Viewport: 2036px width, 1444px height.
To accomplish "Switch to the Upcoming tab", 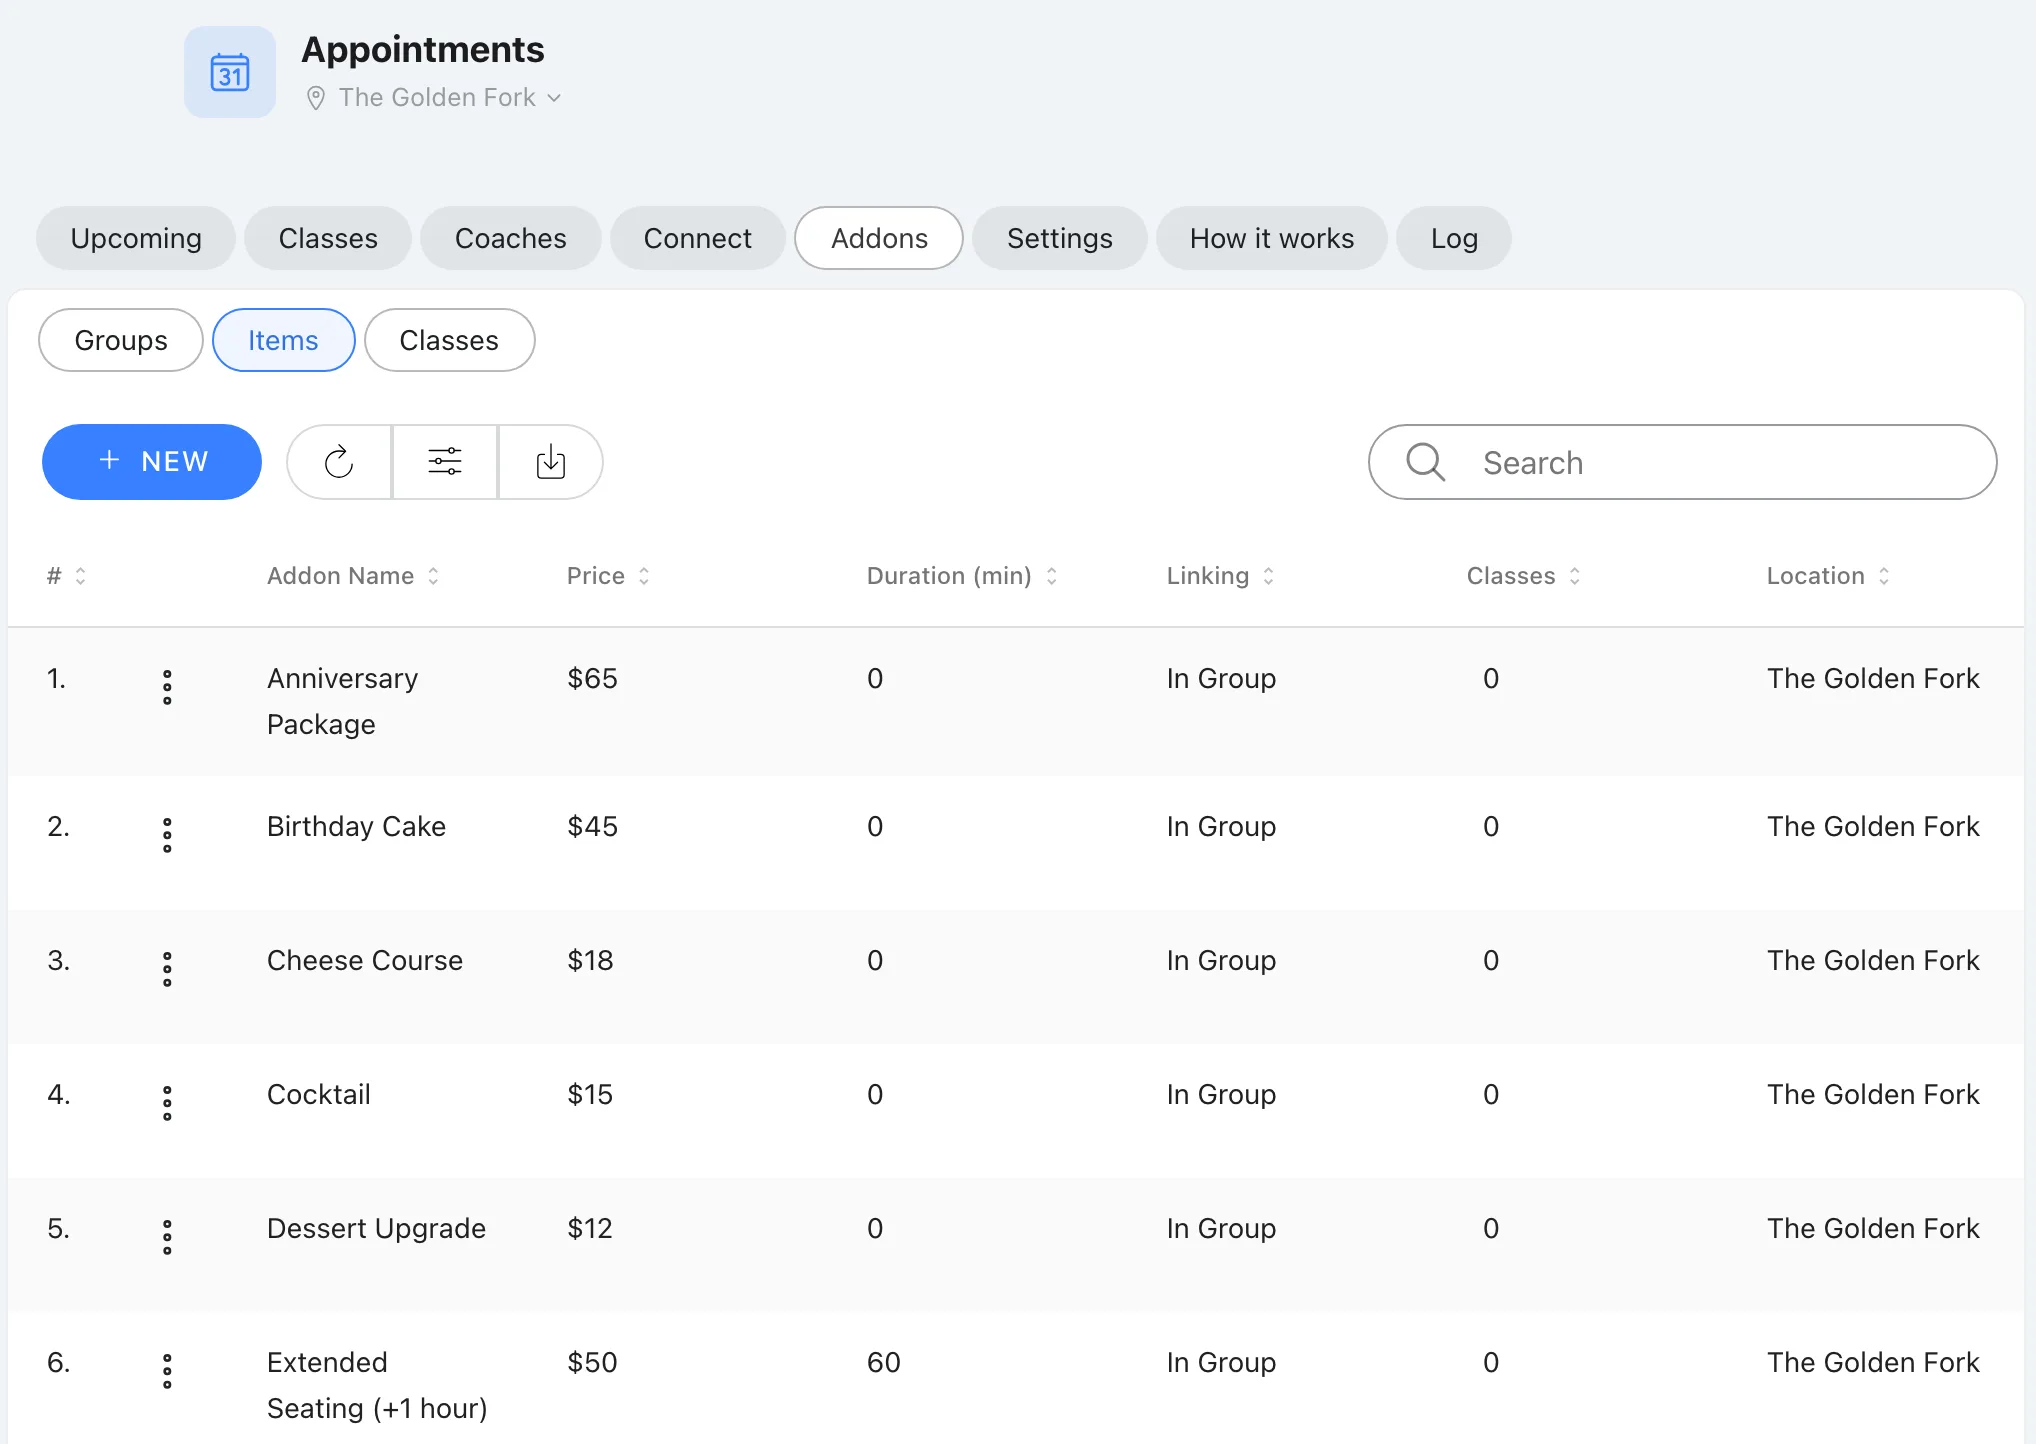I will point(136,238).
